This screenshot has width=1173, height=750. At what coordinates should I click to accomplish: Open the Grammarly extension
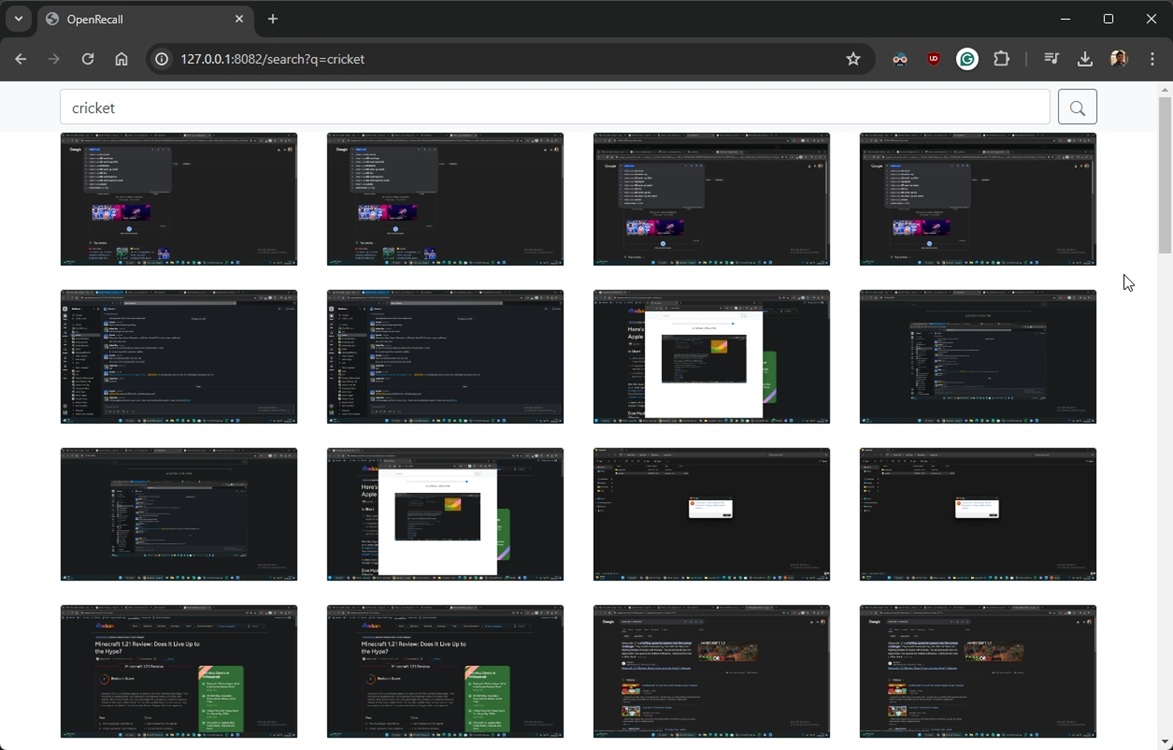tap(967, 59)
